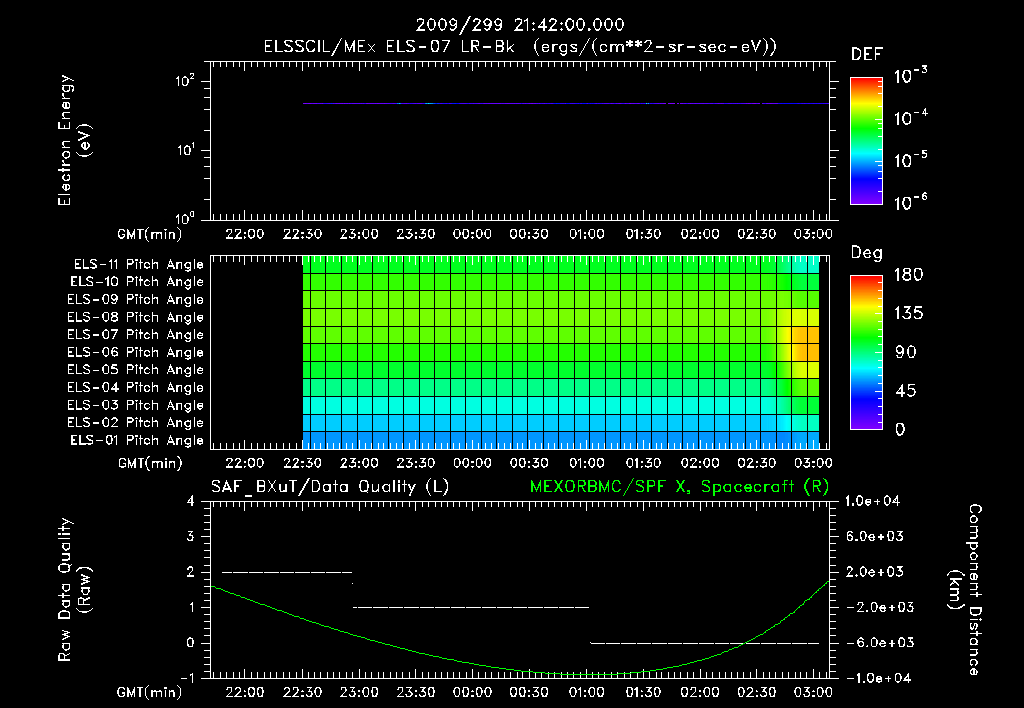Select the ELS-05 Pitch Angle row label

[x=136, y=370]
